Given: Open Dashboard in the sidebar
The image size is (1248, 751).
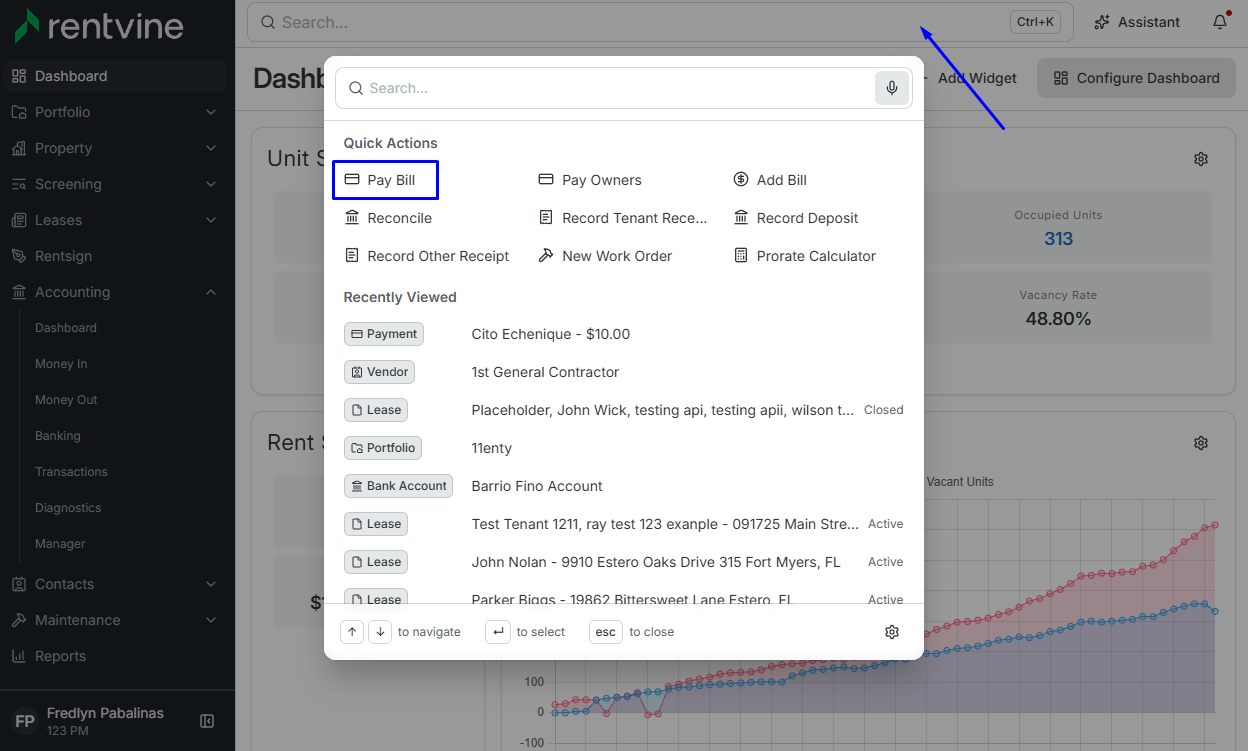Looking at the screenshot, I should point(117,76).
